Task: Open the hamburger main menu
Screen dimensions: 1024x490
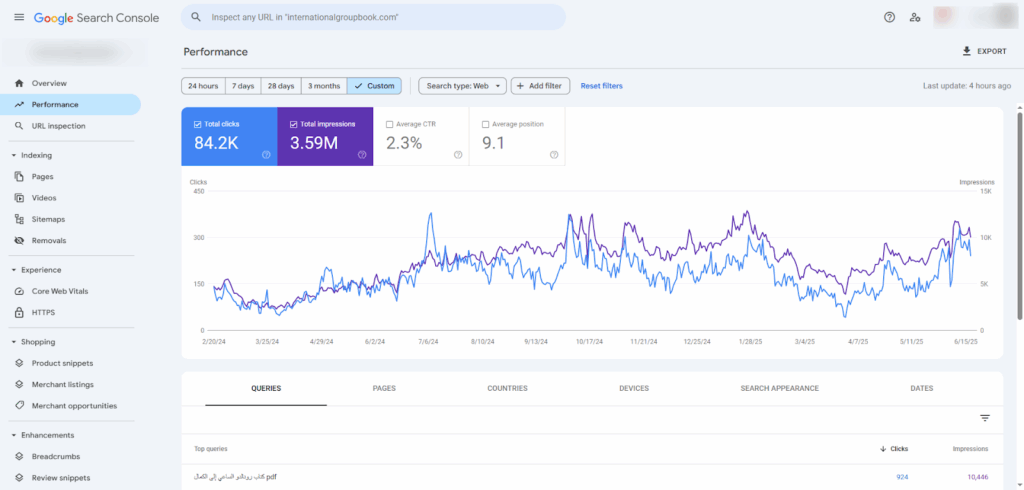Action: click(19, 17)
